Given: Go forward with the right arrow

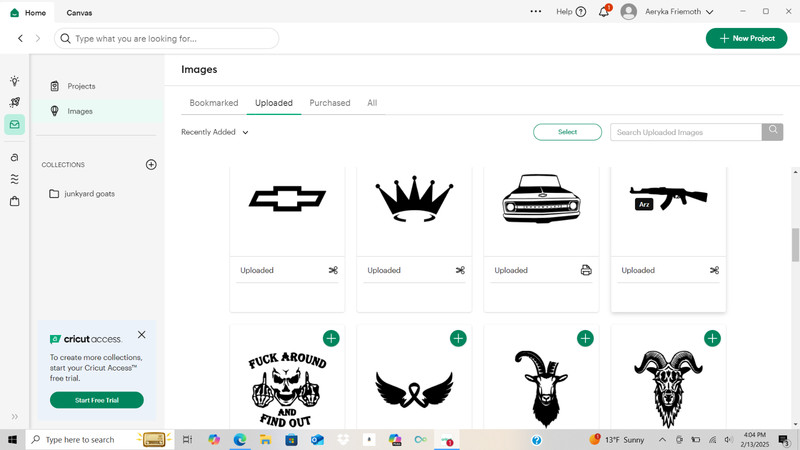Looking at the screenshot, I should (x=37, y=38).
